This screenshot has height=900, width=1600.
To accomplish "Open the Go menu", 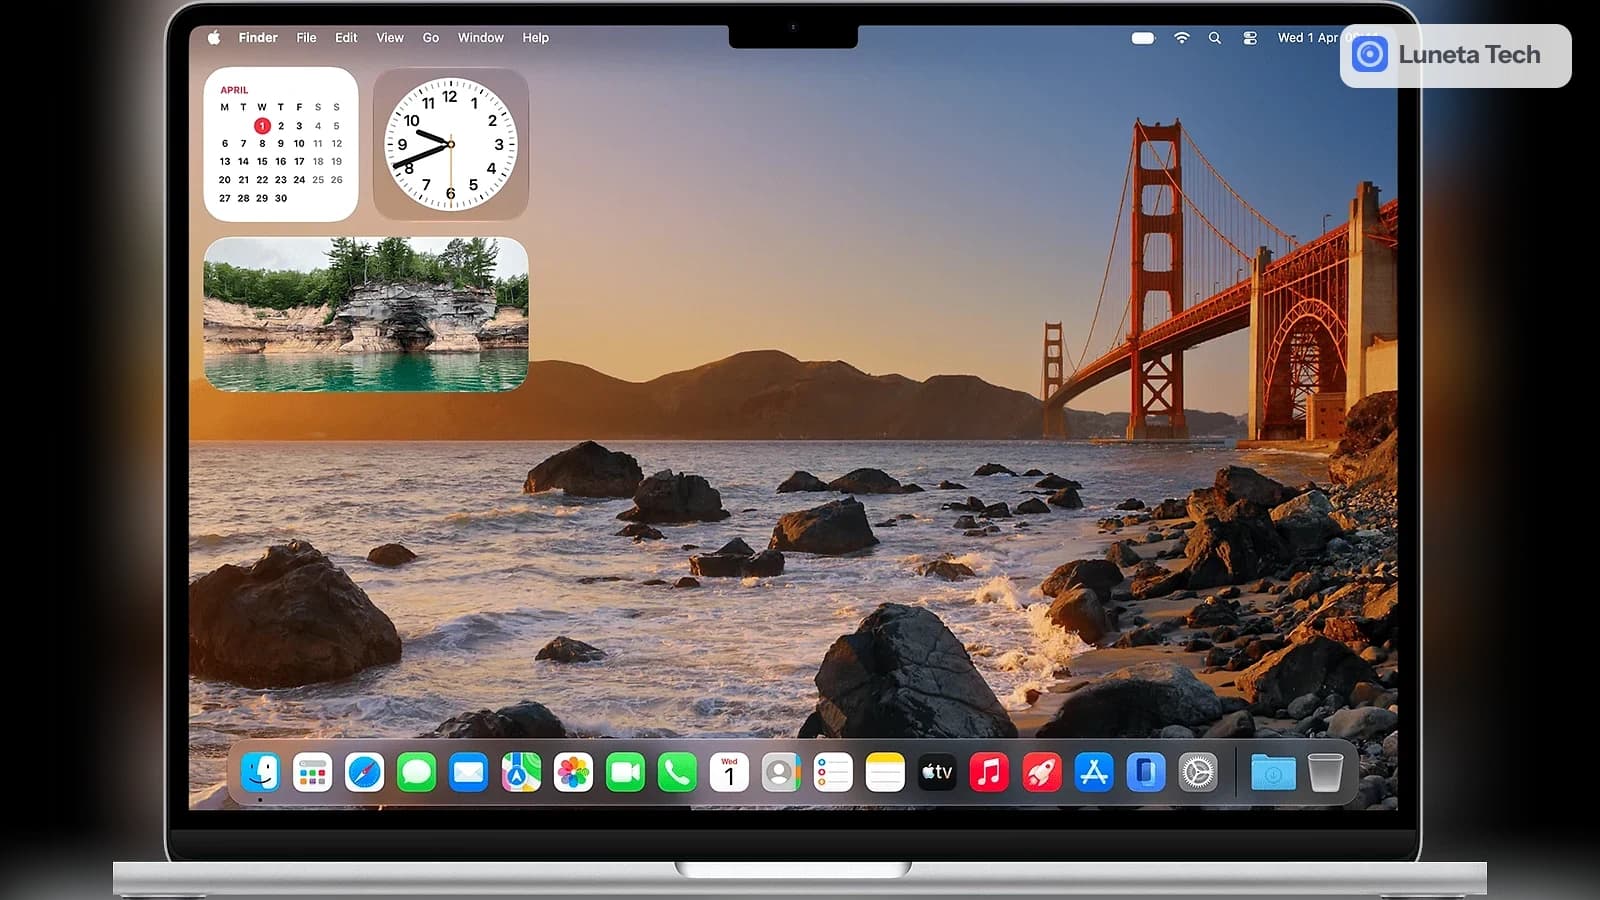I will pyautogui.click(x=431, y=38).
